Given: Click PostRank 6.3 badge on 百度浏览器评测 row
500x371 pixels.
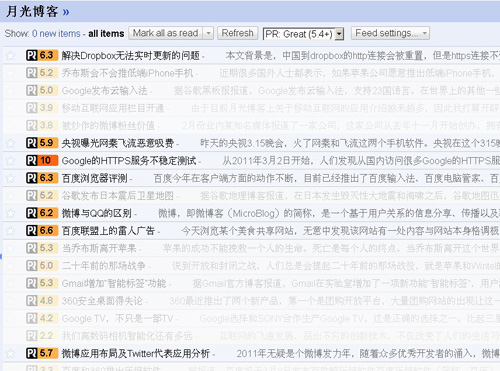Looking at the screenshot, I should (x=42, y=178).
